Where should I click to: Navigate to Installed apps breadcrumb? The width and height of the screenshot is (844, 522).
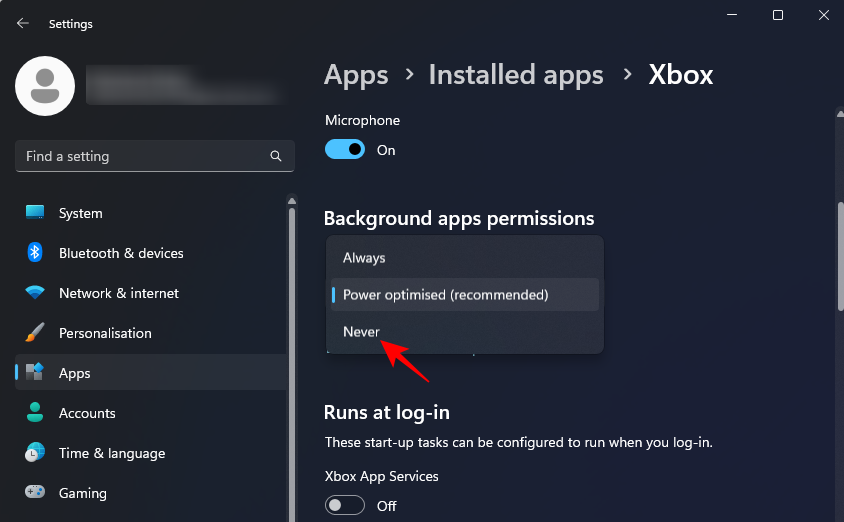516,75
